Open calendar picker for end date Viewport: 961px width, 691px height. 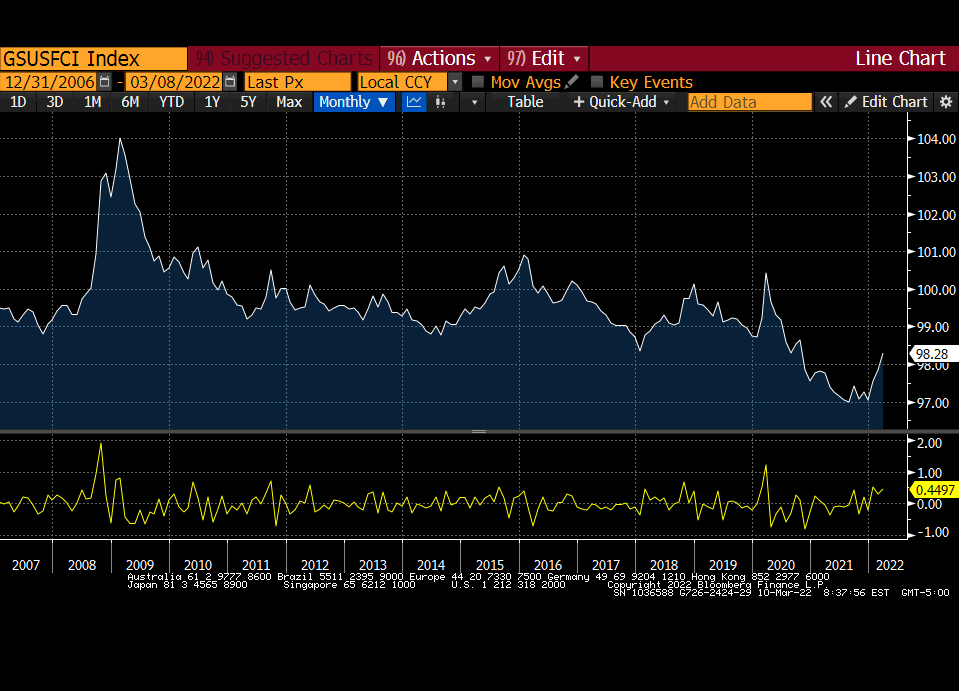[230, 82]
